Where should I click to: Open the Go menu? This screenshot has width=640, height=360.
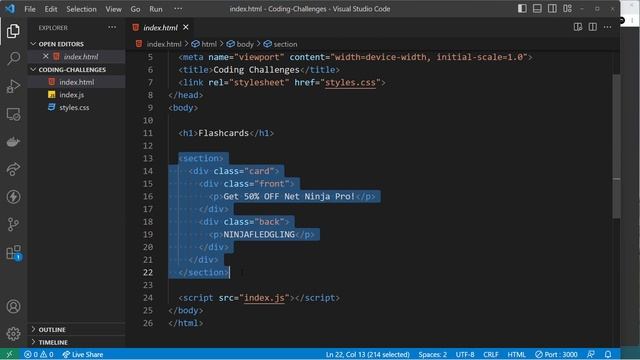pyautogui.click(x=136, y=9)
